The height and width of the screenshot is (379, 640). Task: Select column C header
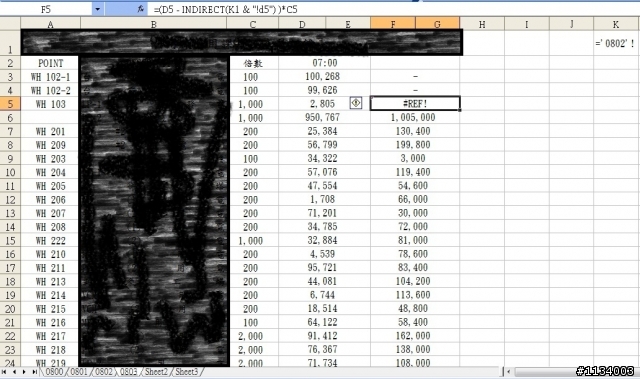(253, 24)
